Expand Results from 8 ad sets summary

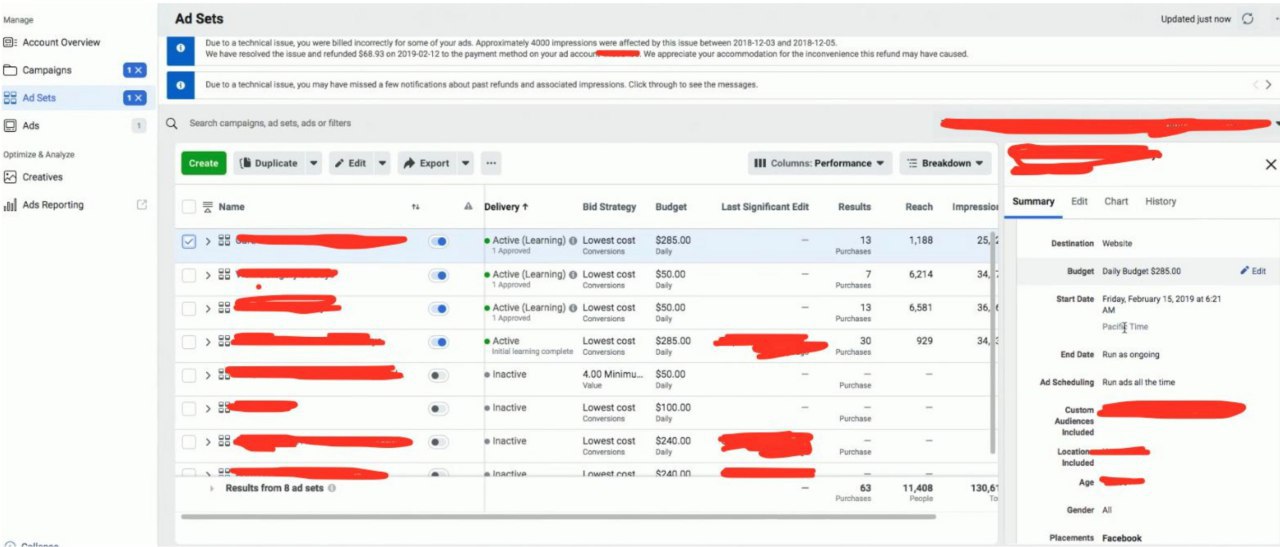pos(211,488)
